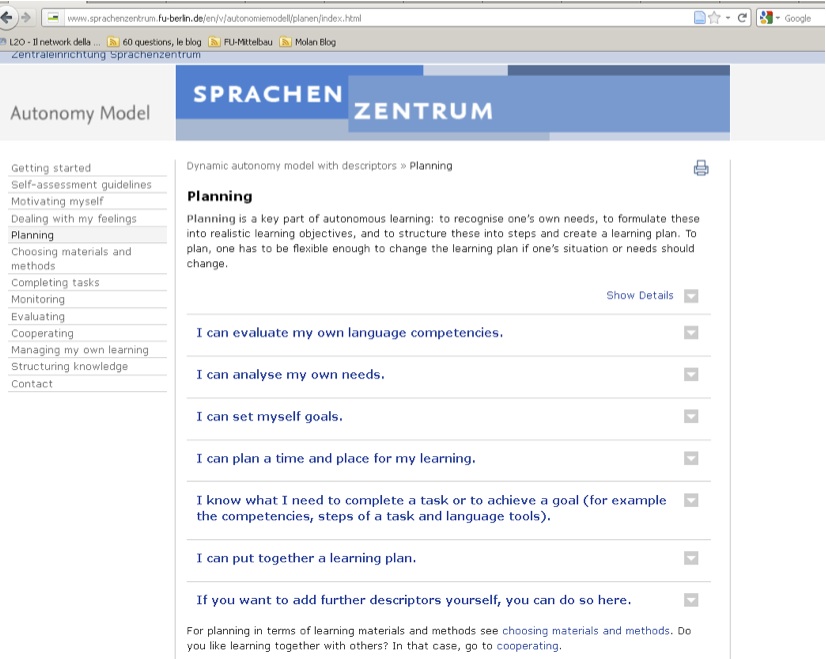This screenshot has height=659, width=826.
Task: Expand 'I can evaluate my own language competencies'
Action: coord(691,333)
